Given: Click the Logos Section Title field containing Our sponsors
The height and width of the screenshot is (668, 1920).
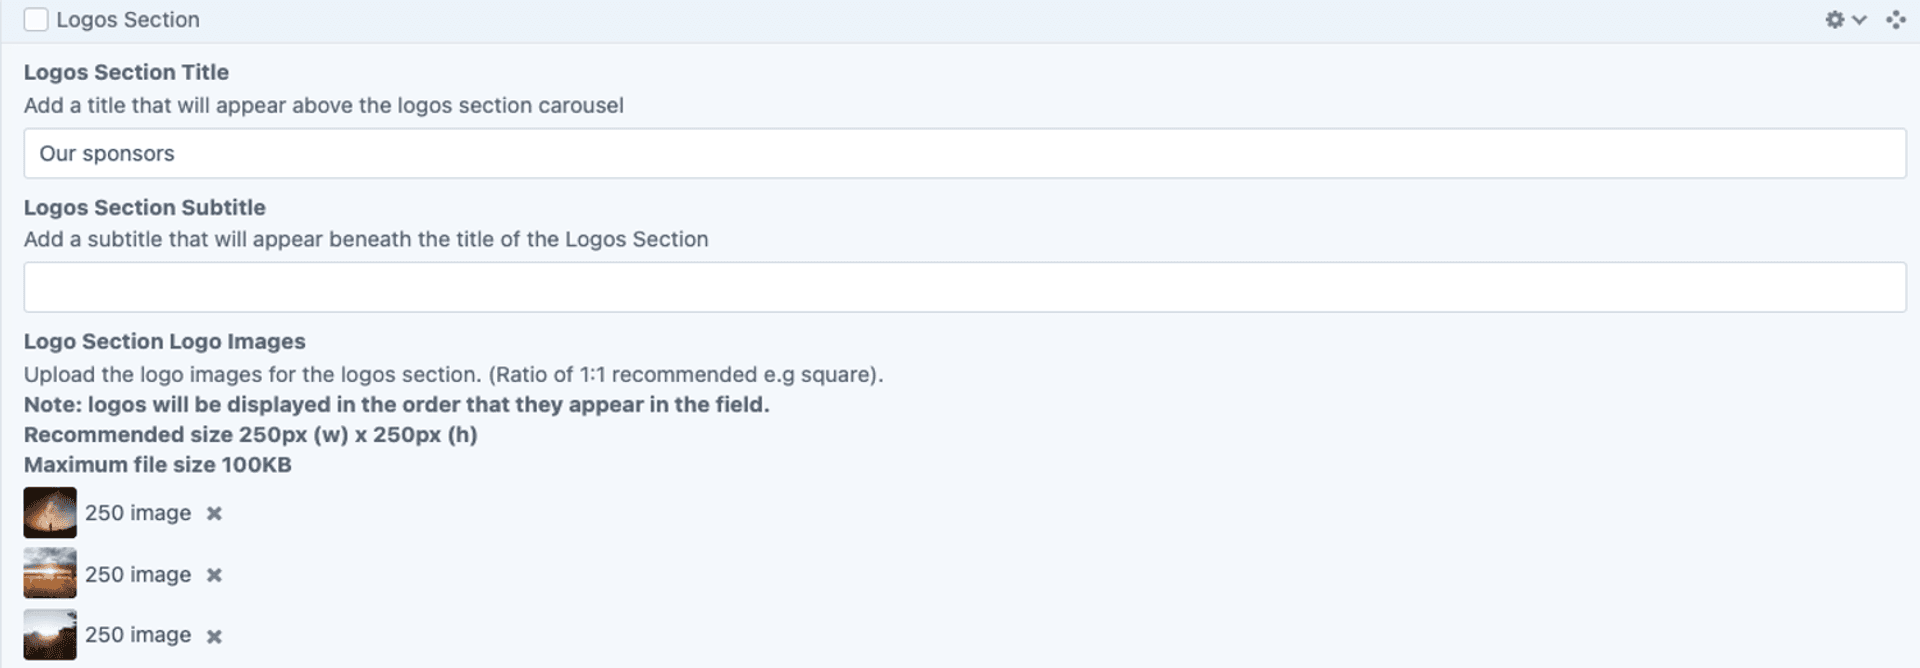Looking at the screenshot, I should point(965,153).
